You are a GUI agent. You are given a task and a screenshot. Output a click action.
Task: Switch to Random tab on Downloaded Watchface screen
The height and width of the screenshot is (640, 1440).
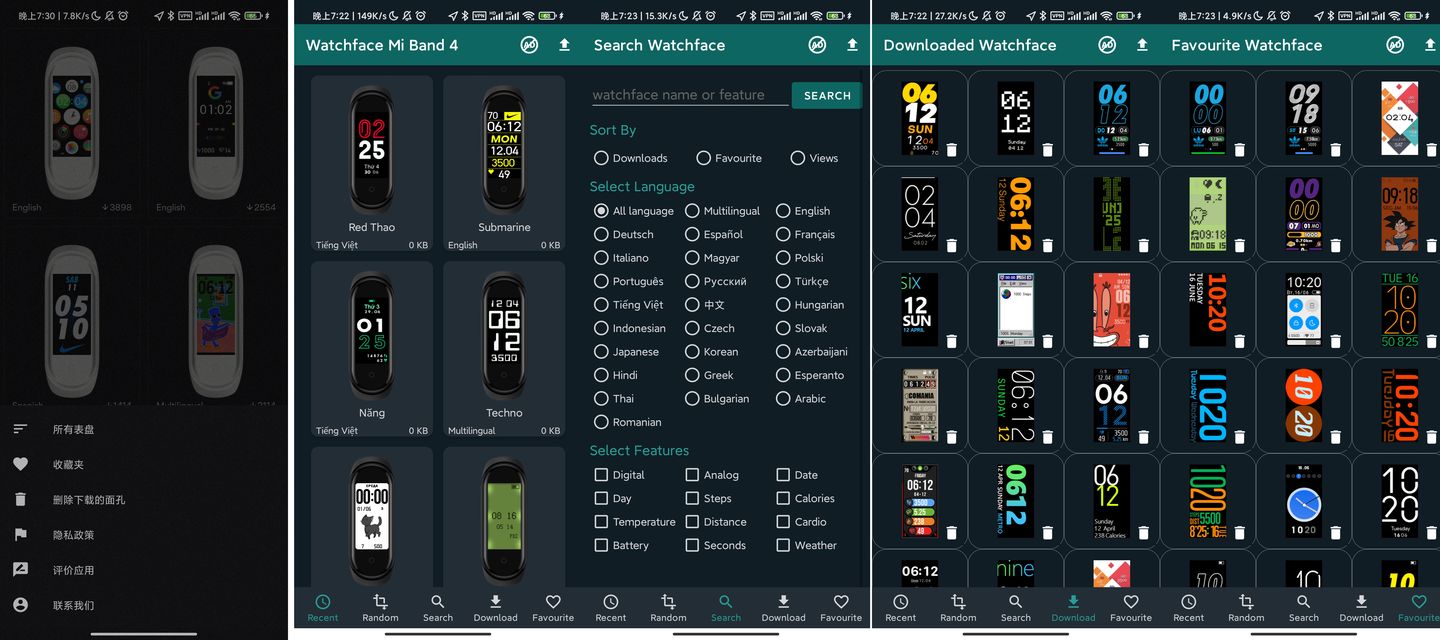958,608
